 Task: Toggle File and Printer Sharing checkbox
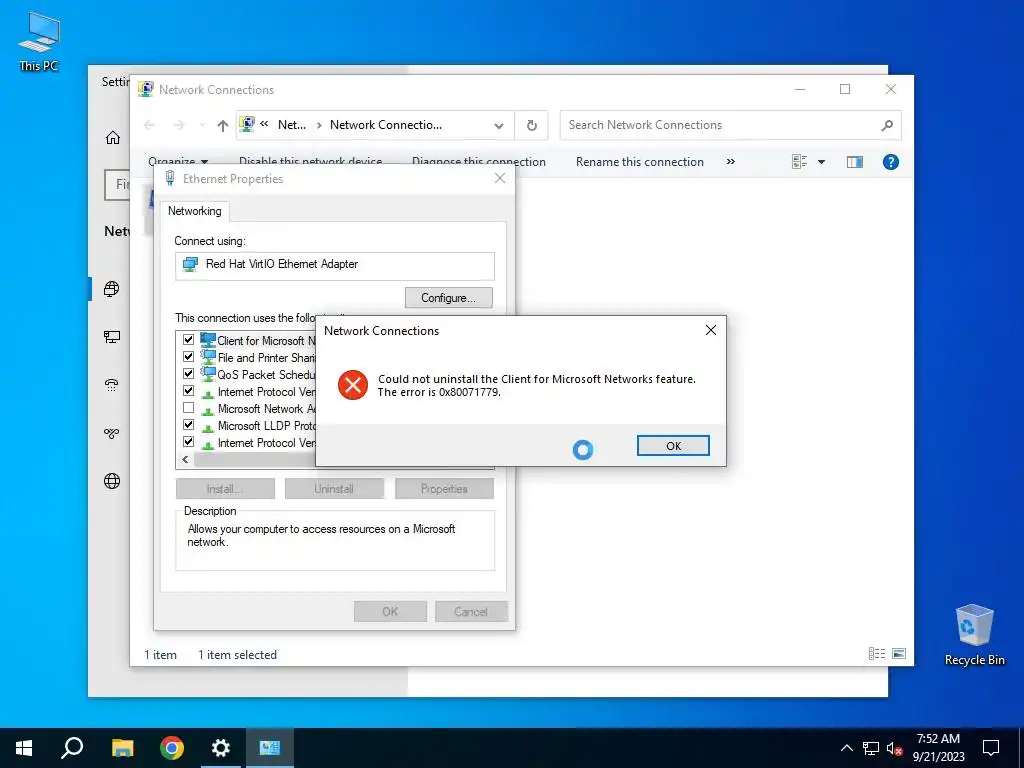189,357
